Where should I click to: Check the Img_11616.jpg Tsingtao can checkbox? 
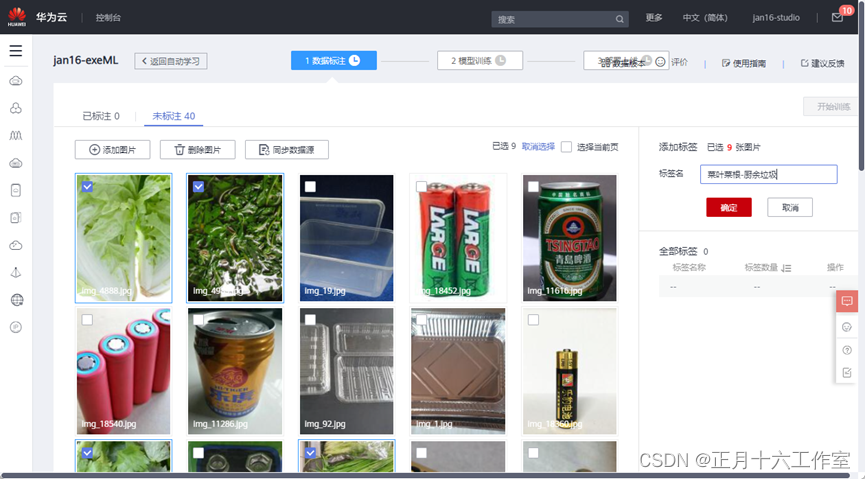[x=533, y=187]
